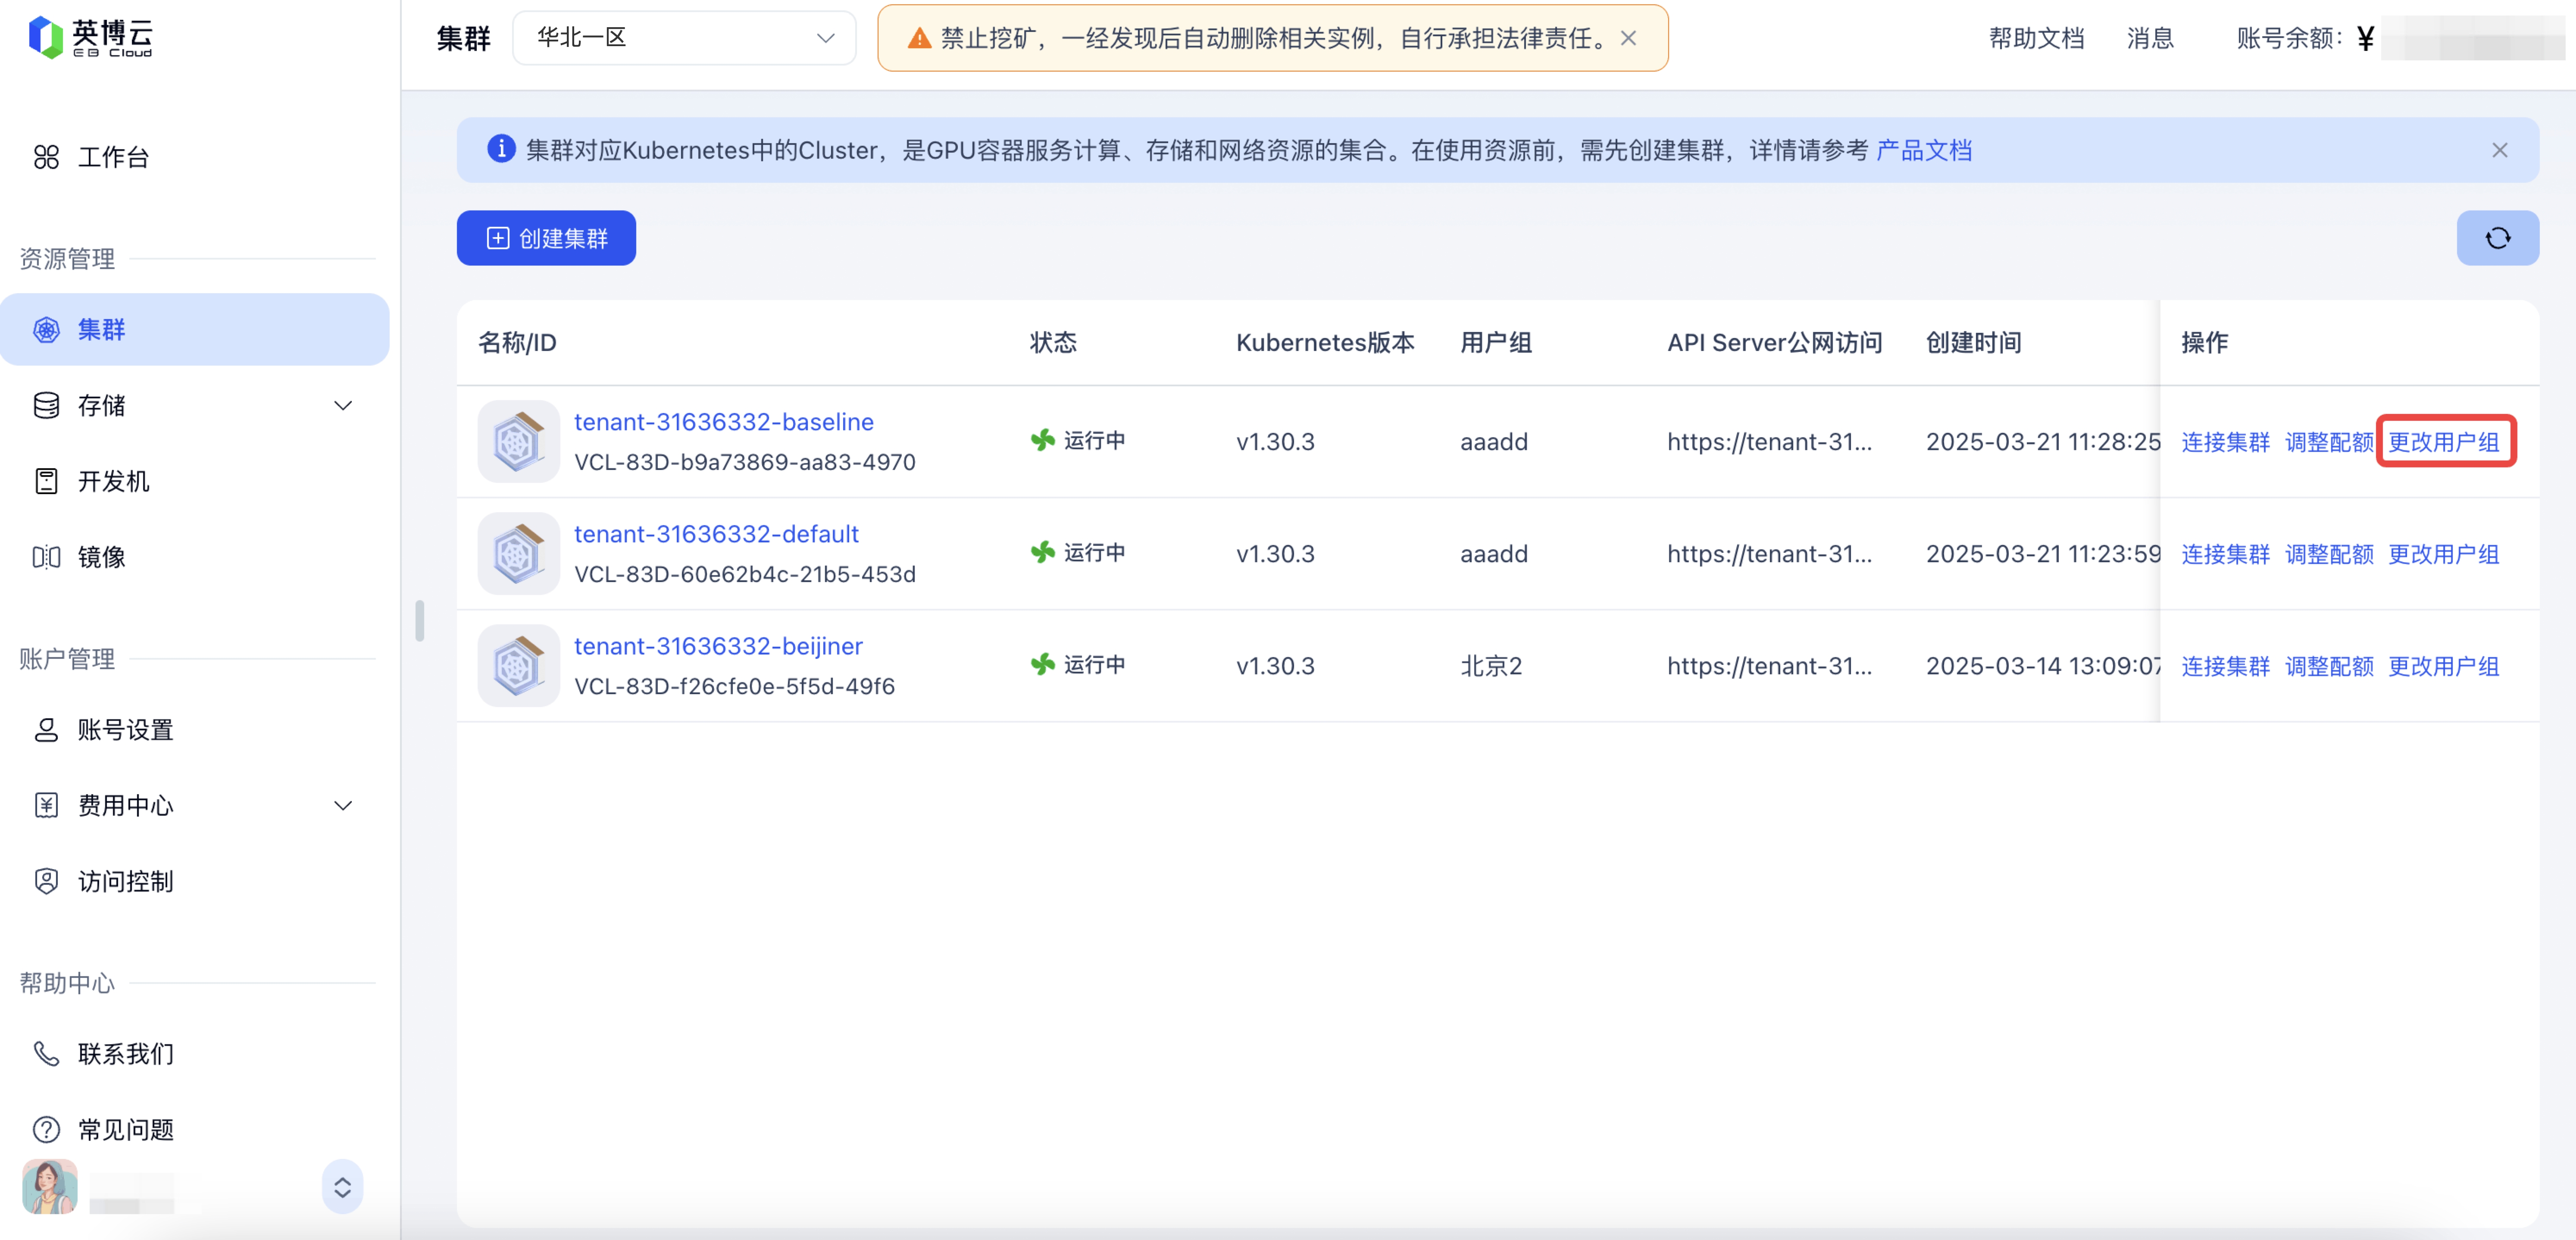Open the 华北一区 region dropdown
The height and width of the screenshot is (1240, 2576).
pos(684,38)
